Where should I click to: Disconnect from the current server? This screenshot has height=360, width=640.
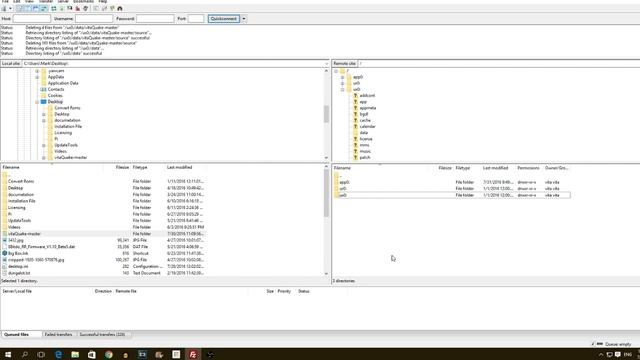pyautogui.click(x=78, y=8)
